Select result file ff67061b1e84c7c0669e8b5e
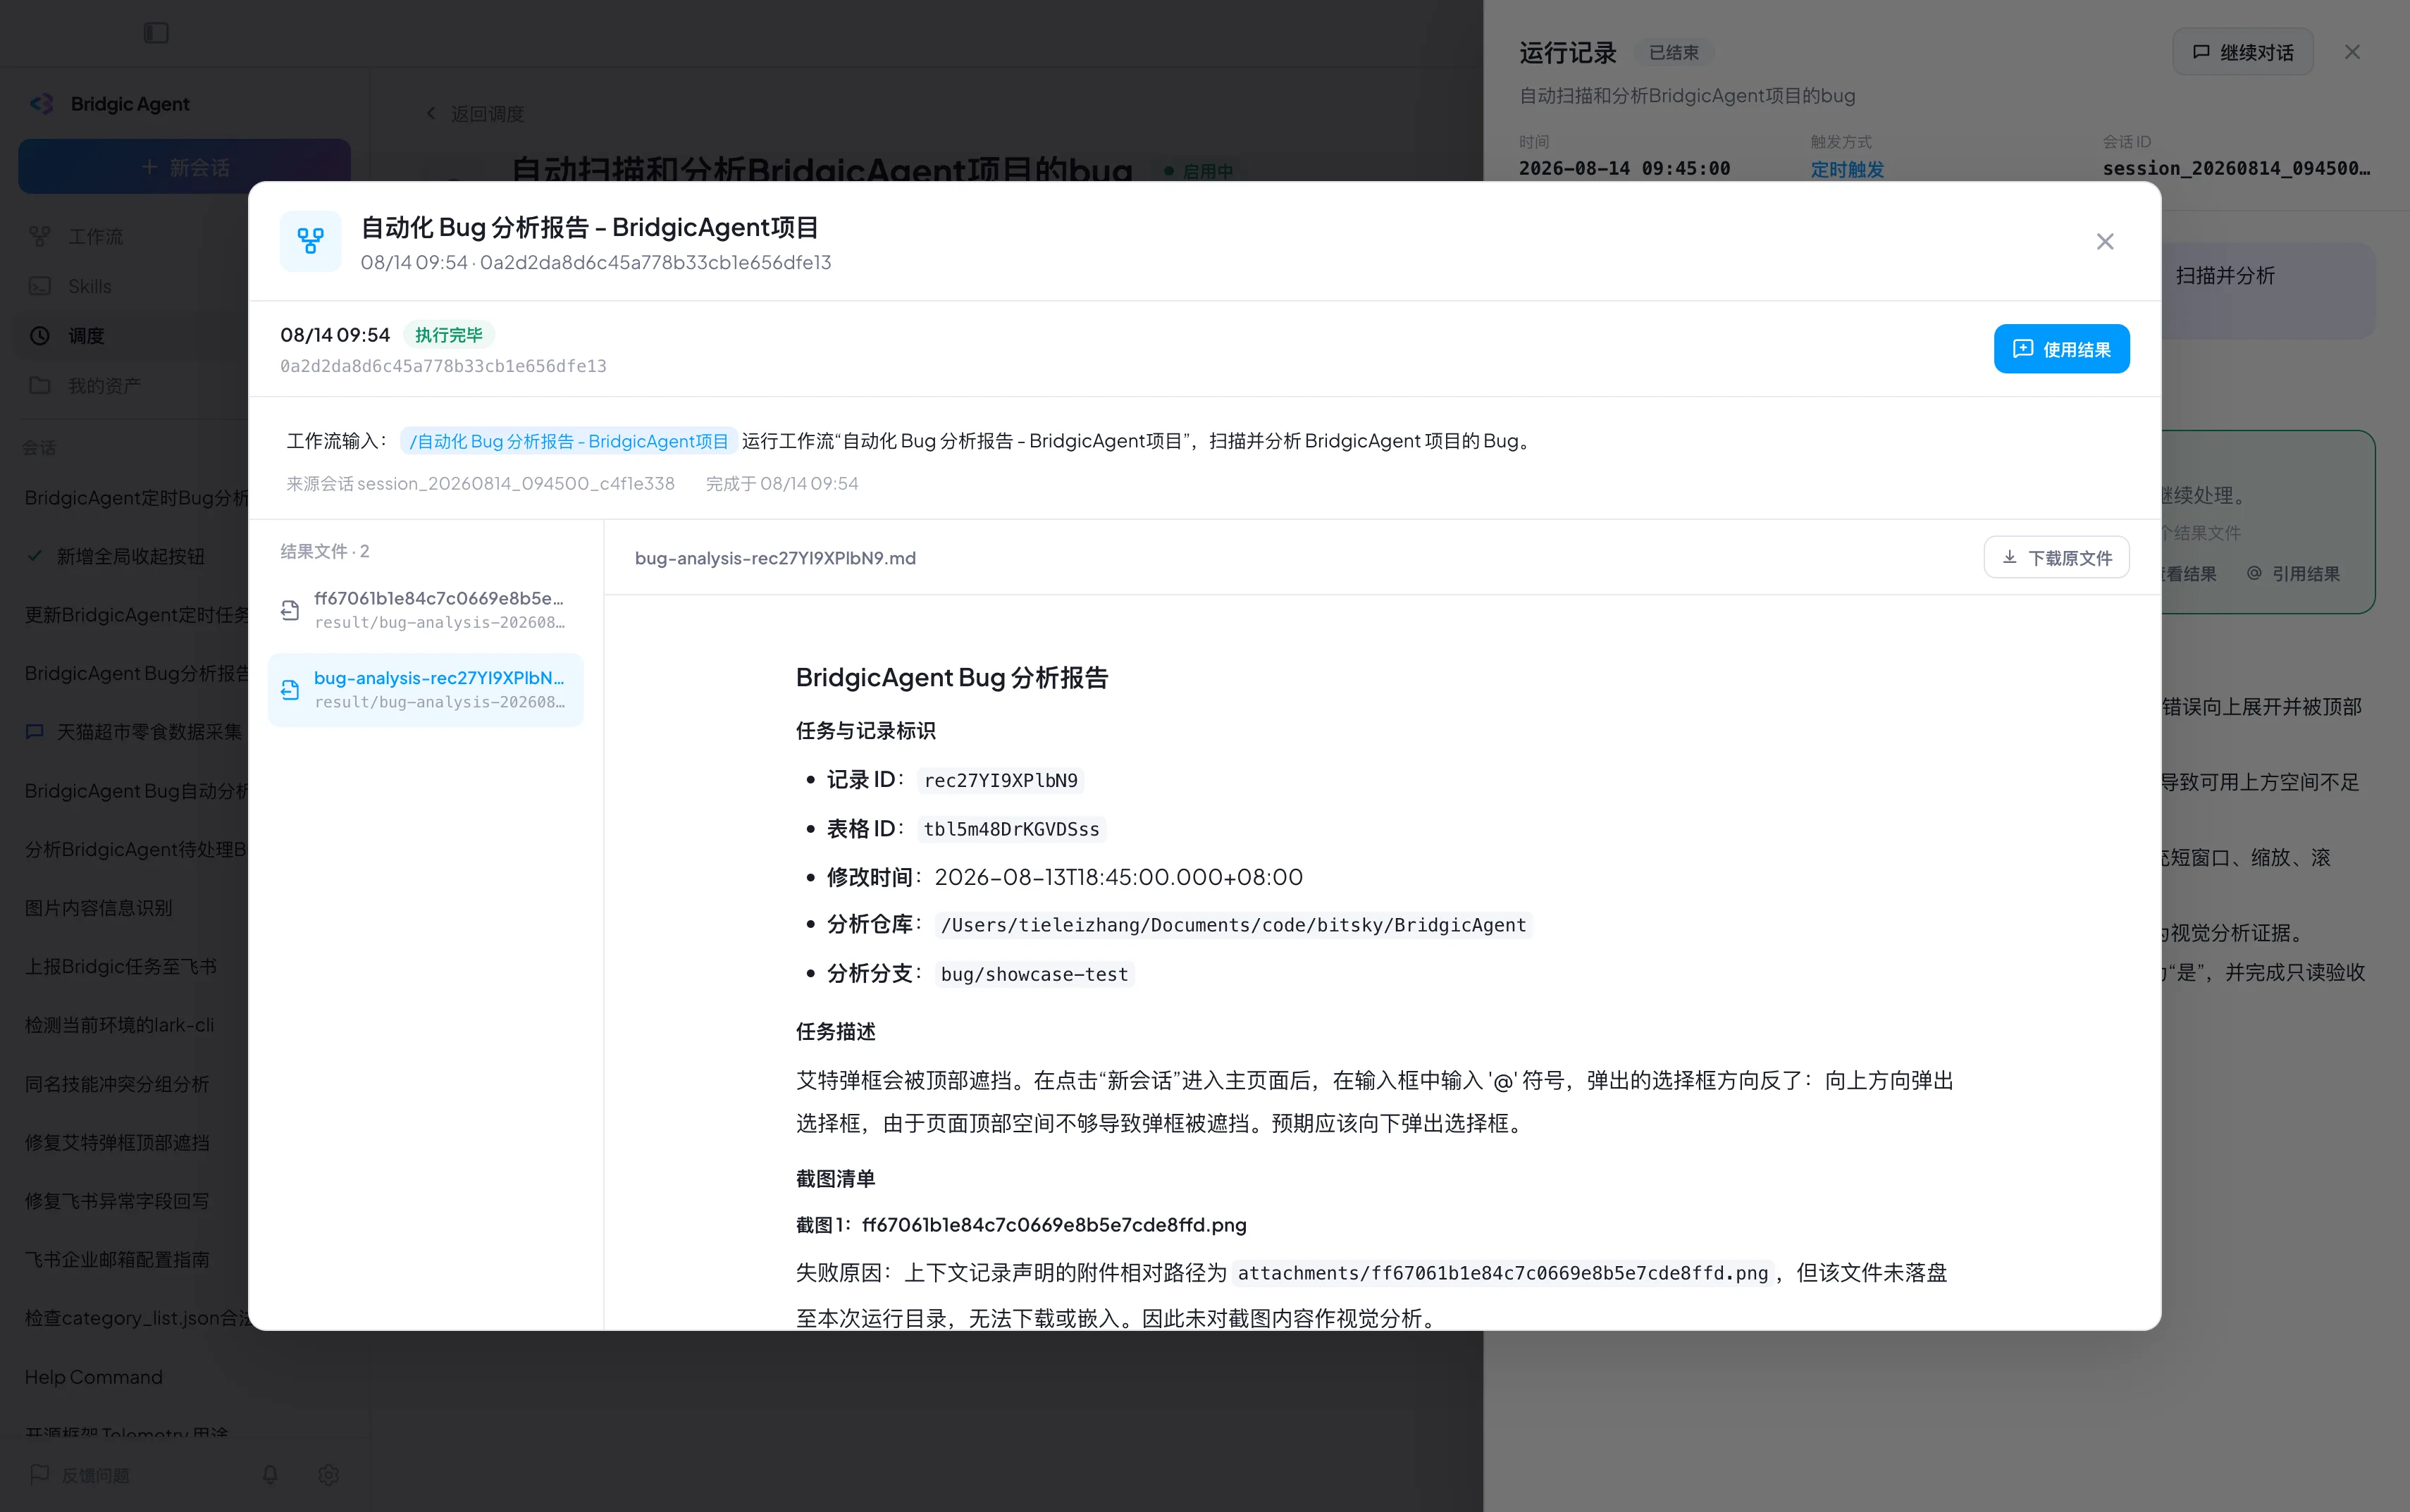The image size is (2410, 1512). point(426,610)
